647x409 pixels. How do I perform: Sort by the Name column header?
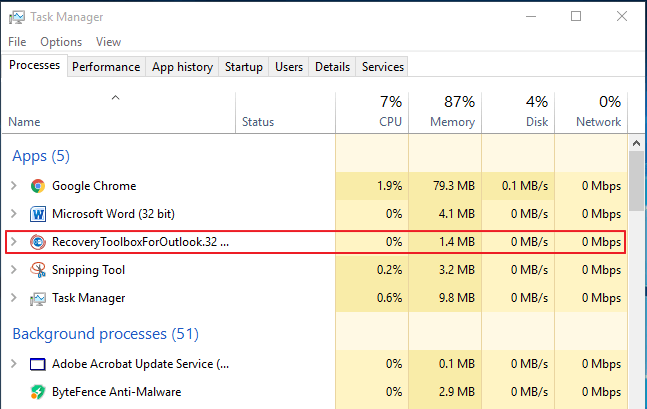(118, 113)
